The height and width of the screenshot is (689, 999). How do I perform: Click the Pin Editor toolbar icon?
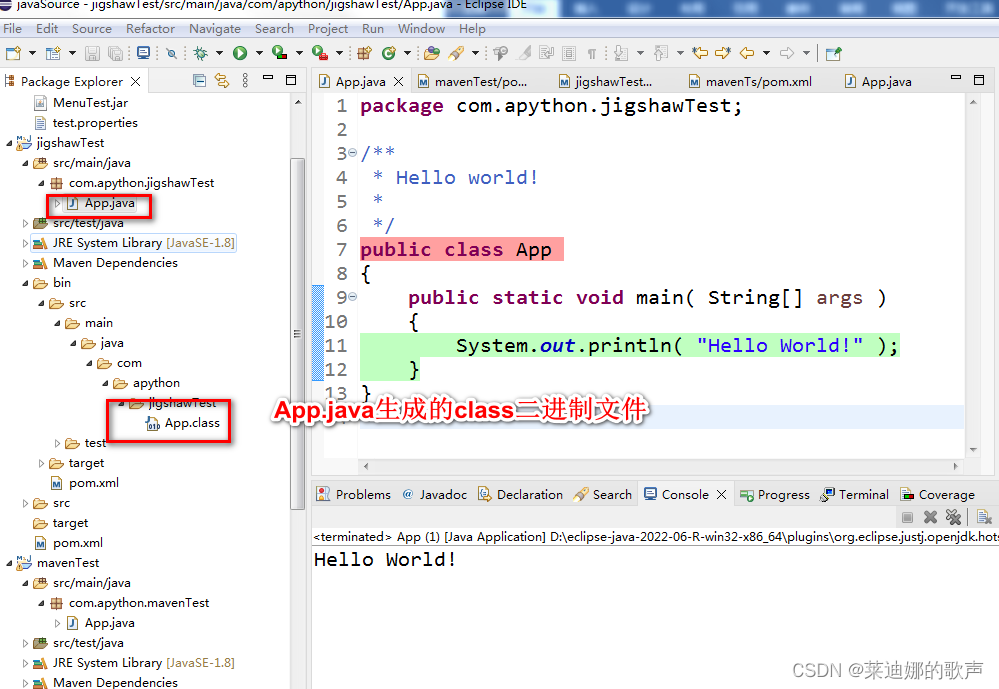point(833,53)
